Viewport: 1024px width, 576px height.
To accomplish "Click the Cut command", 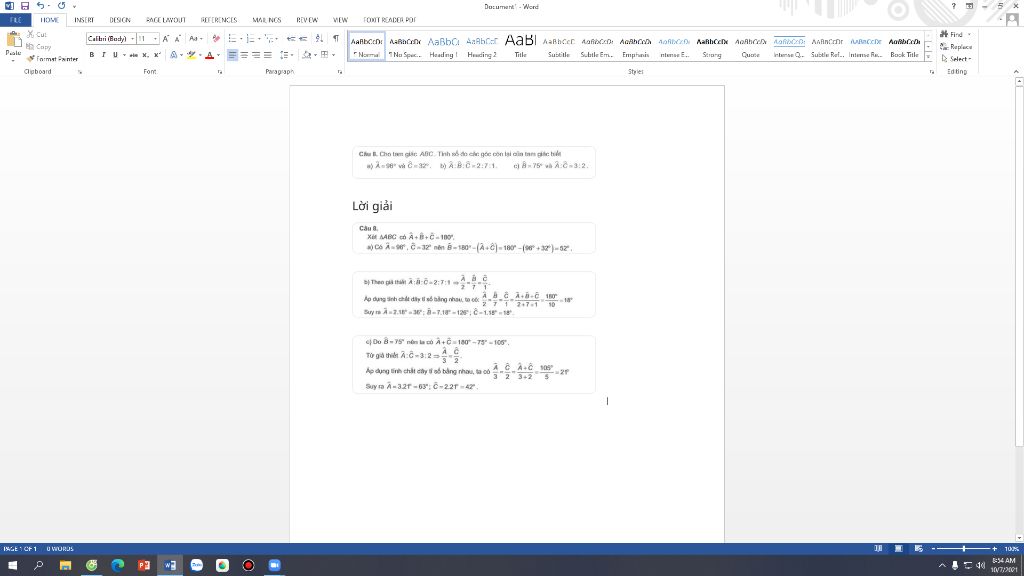I will 37,34.
